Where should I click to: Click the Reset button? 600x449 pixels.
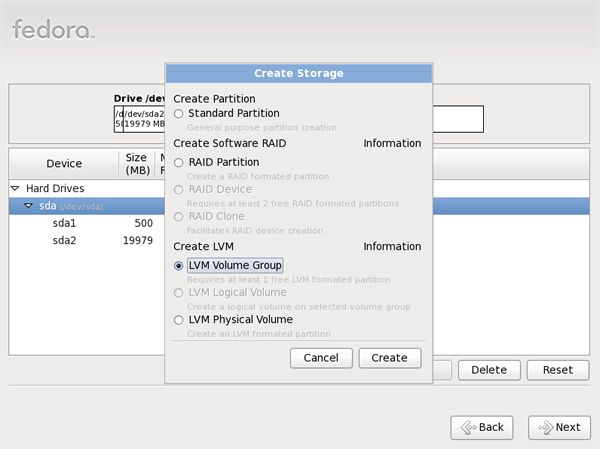point(558,370)
